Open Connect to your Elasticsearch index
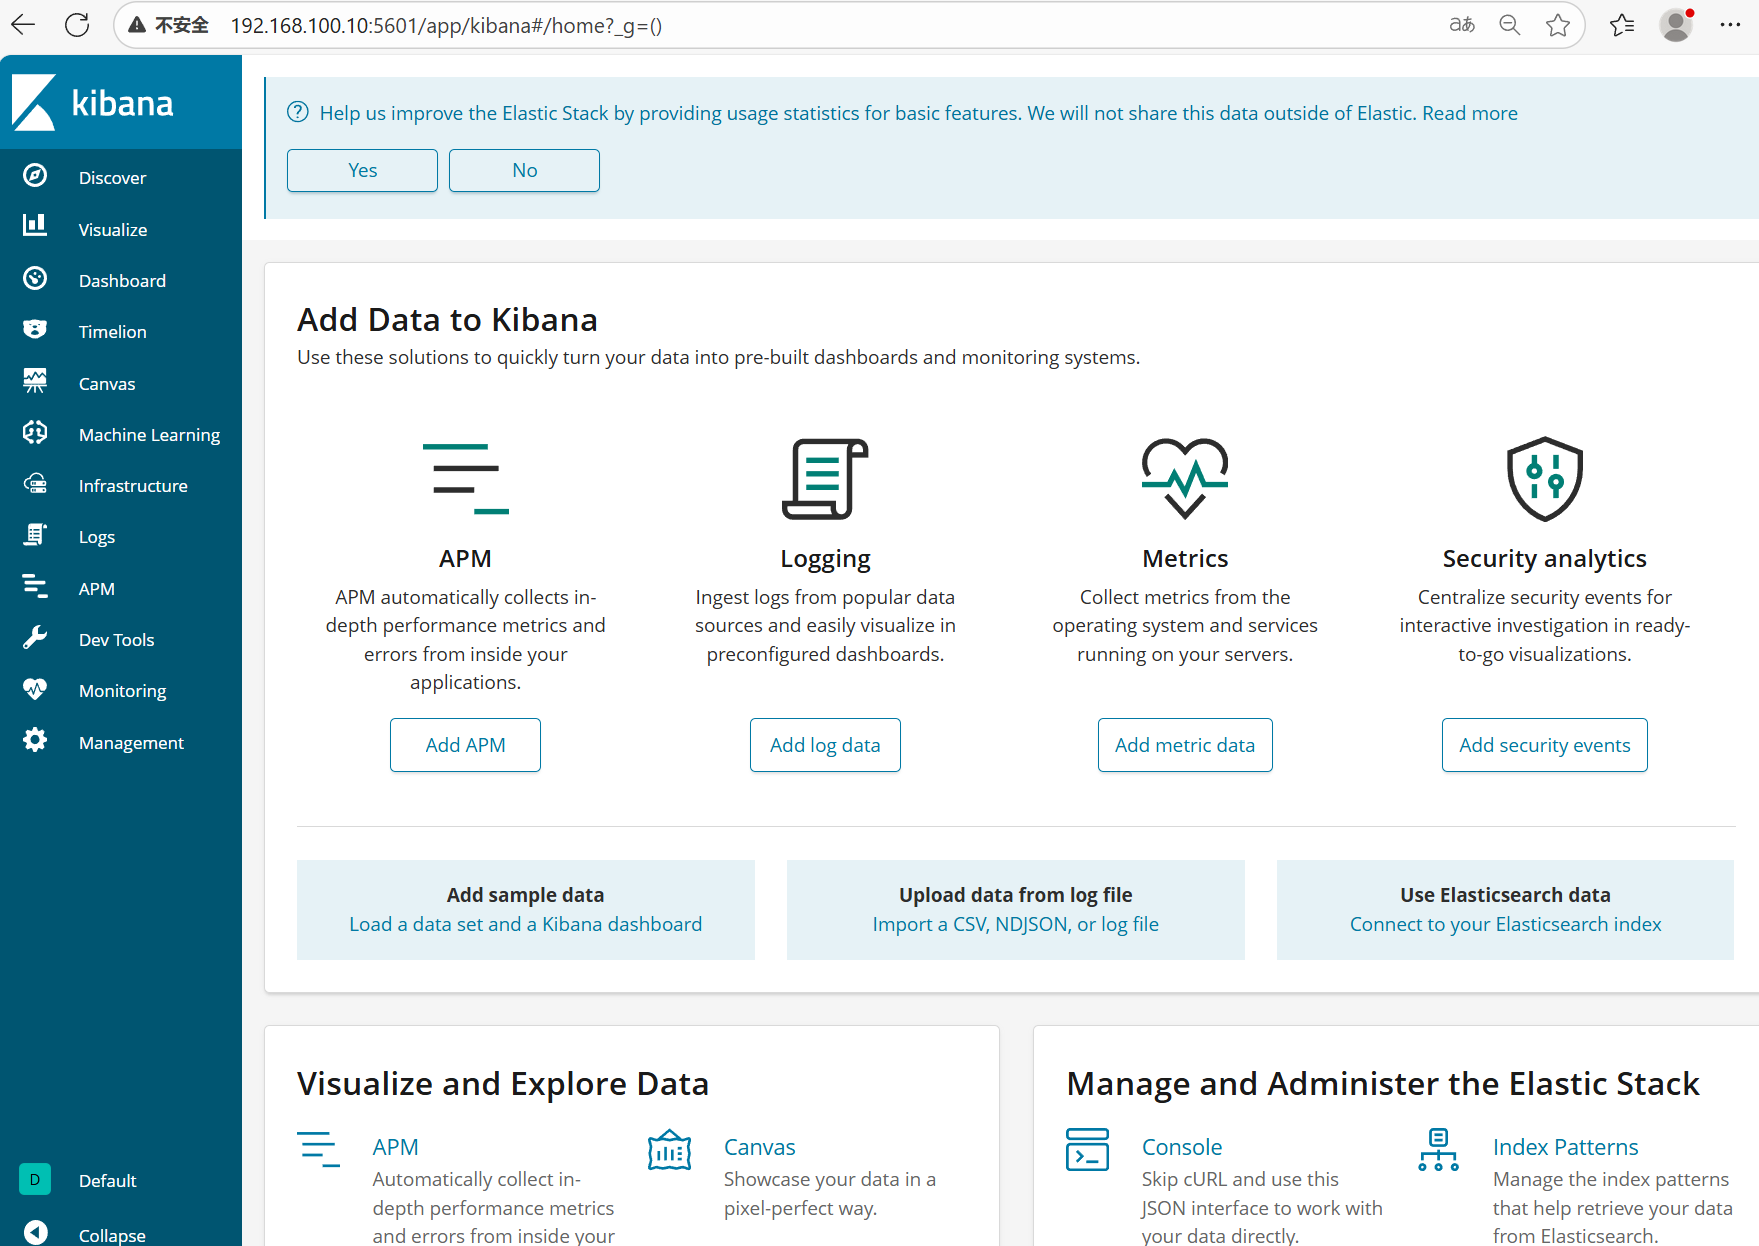This screenshot has width=1759, height=1246. click(x=1505, y=924)
